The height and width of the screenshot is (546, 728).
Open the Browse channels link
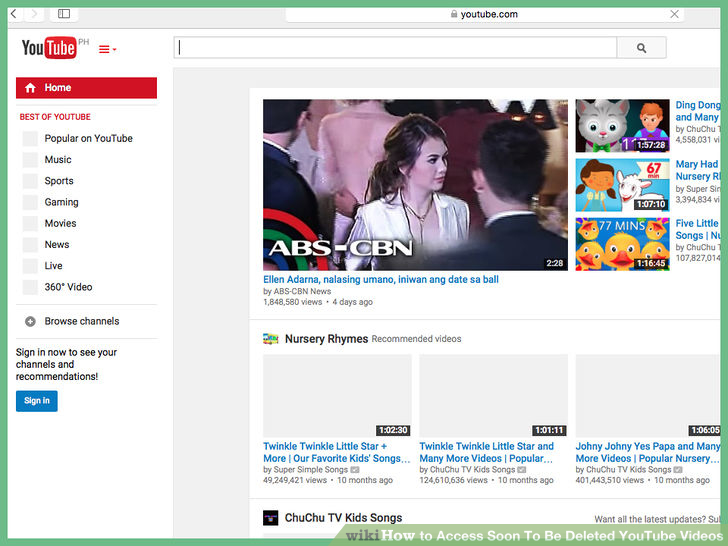[82, 321]
